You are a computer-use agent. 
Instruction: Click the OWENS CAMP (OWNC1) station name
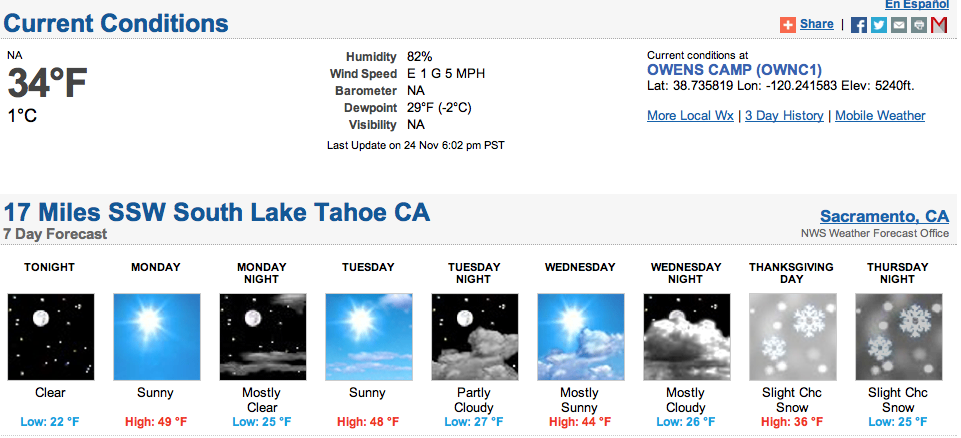(x=734, y=70)
